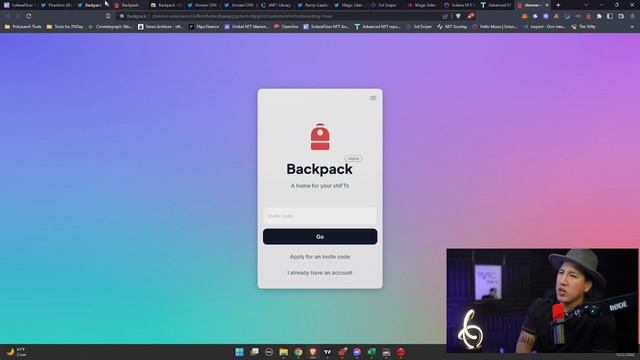The height and width of the screenshot is (360, 640).
Task: Open the tab search dropdown arrow
Action: 586,5
